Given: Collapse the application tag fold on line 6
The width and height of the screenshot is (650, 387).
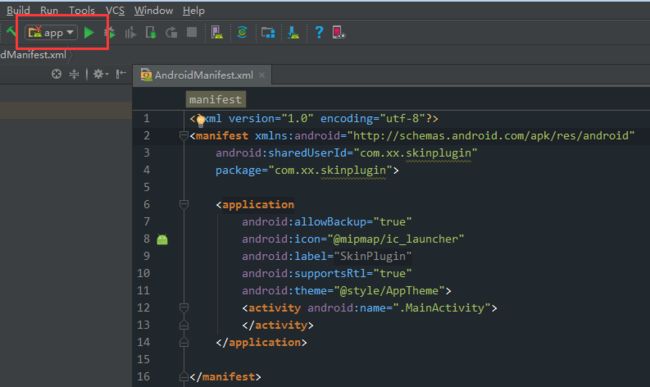Looking at the screenshot, I should pyautogui.click(x=184, y=204).
